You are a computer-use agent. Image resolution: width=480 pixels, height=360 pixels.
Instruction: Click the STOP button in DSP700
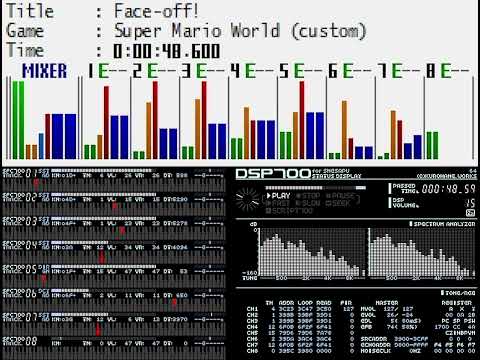click(308, 196)
